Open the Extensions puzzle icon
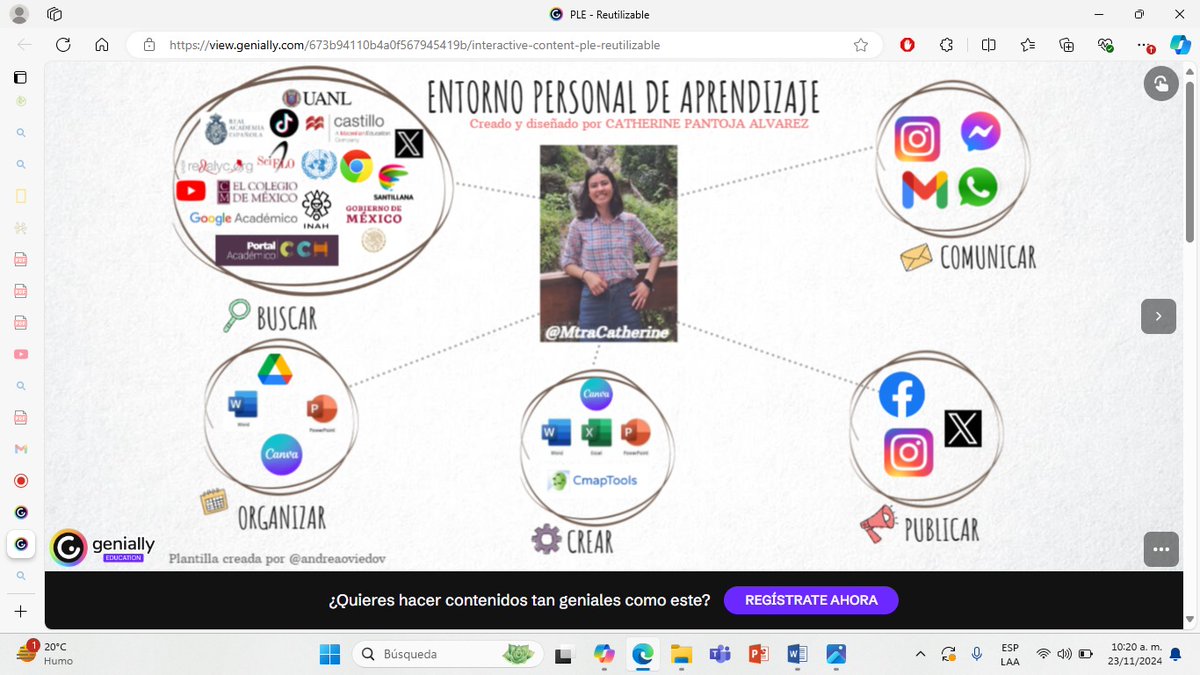The width and height of the screenshot is (1200, 675). click(x=946, y=45)
